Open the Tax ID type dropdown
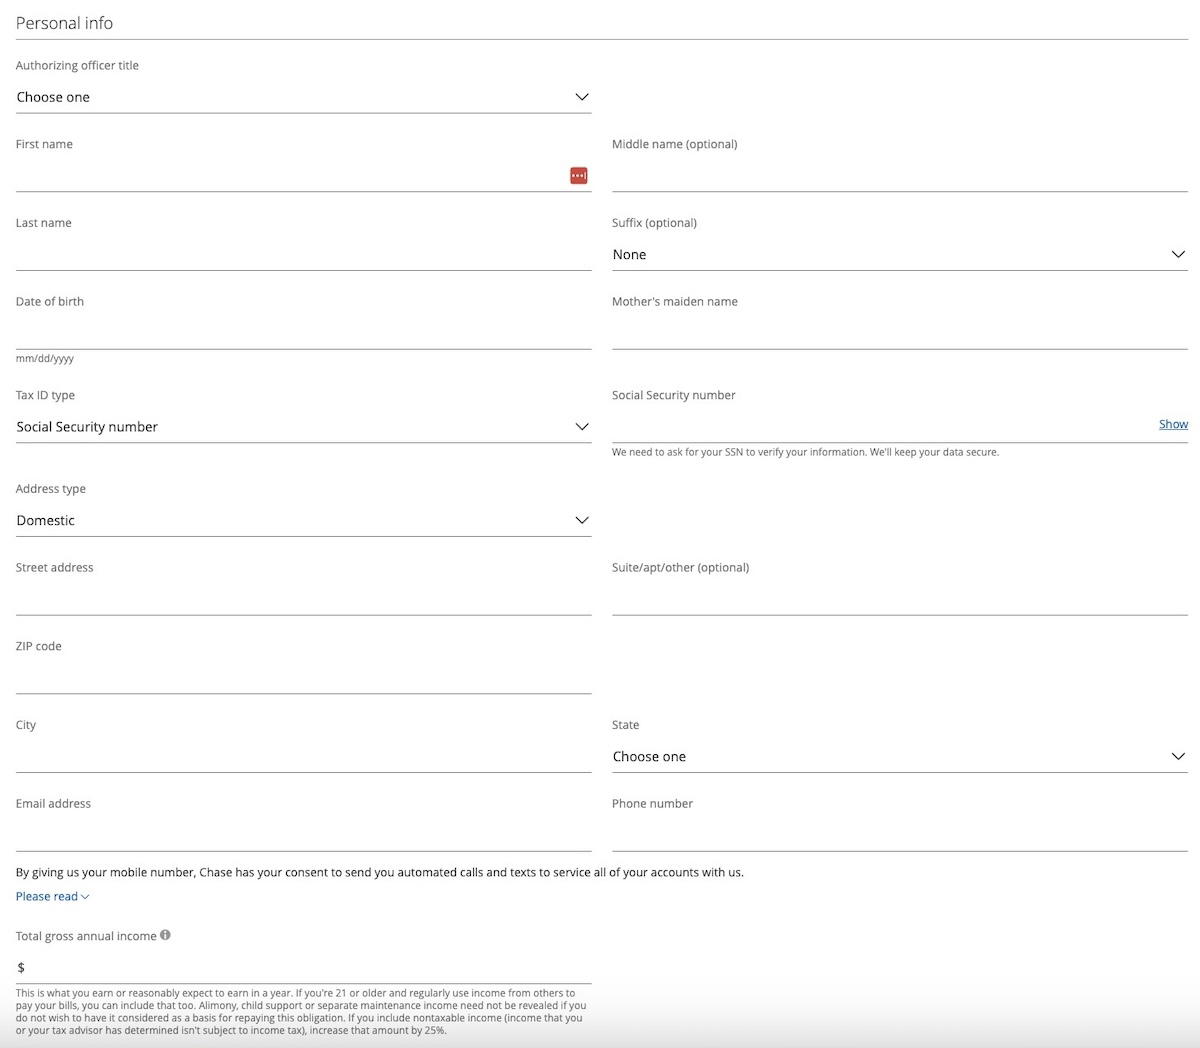This screenshot has width=1200, height=1048. (x=303, y=427)
